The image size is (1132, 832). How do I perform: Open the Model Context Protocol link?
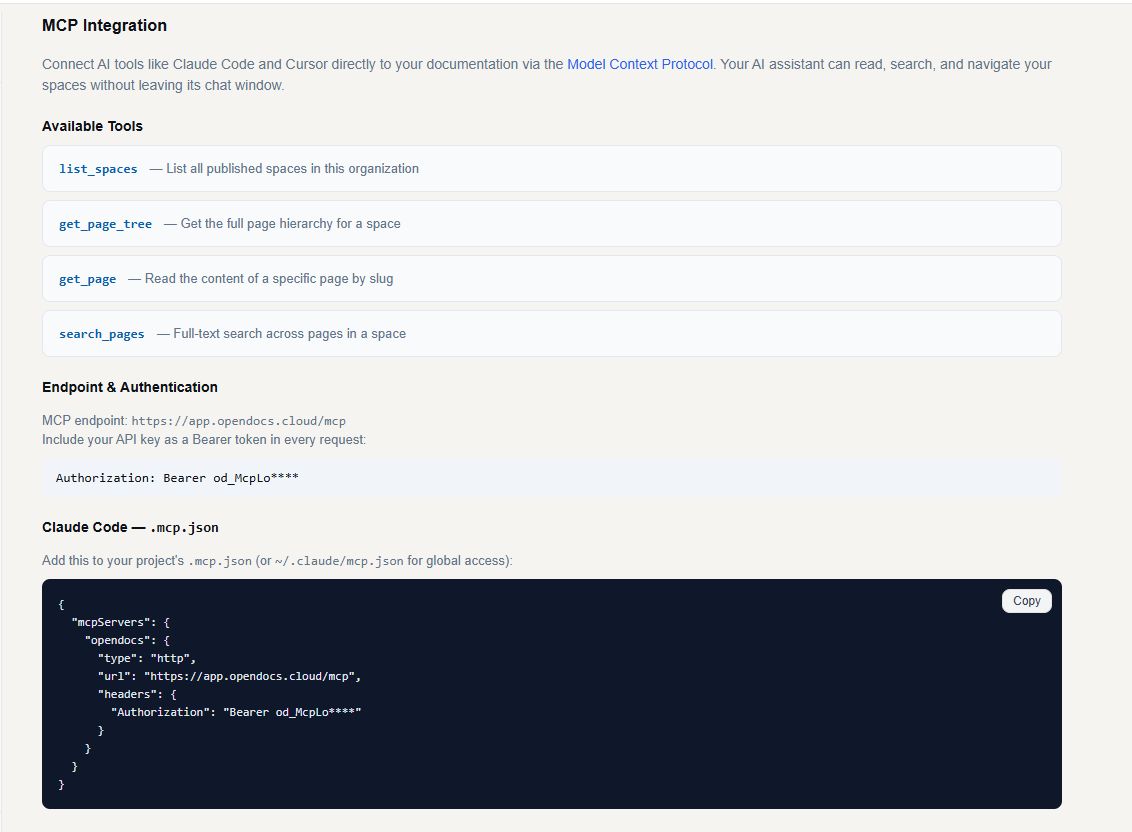pos(640,63)
